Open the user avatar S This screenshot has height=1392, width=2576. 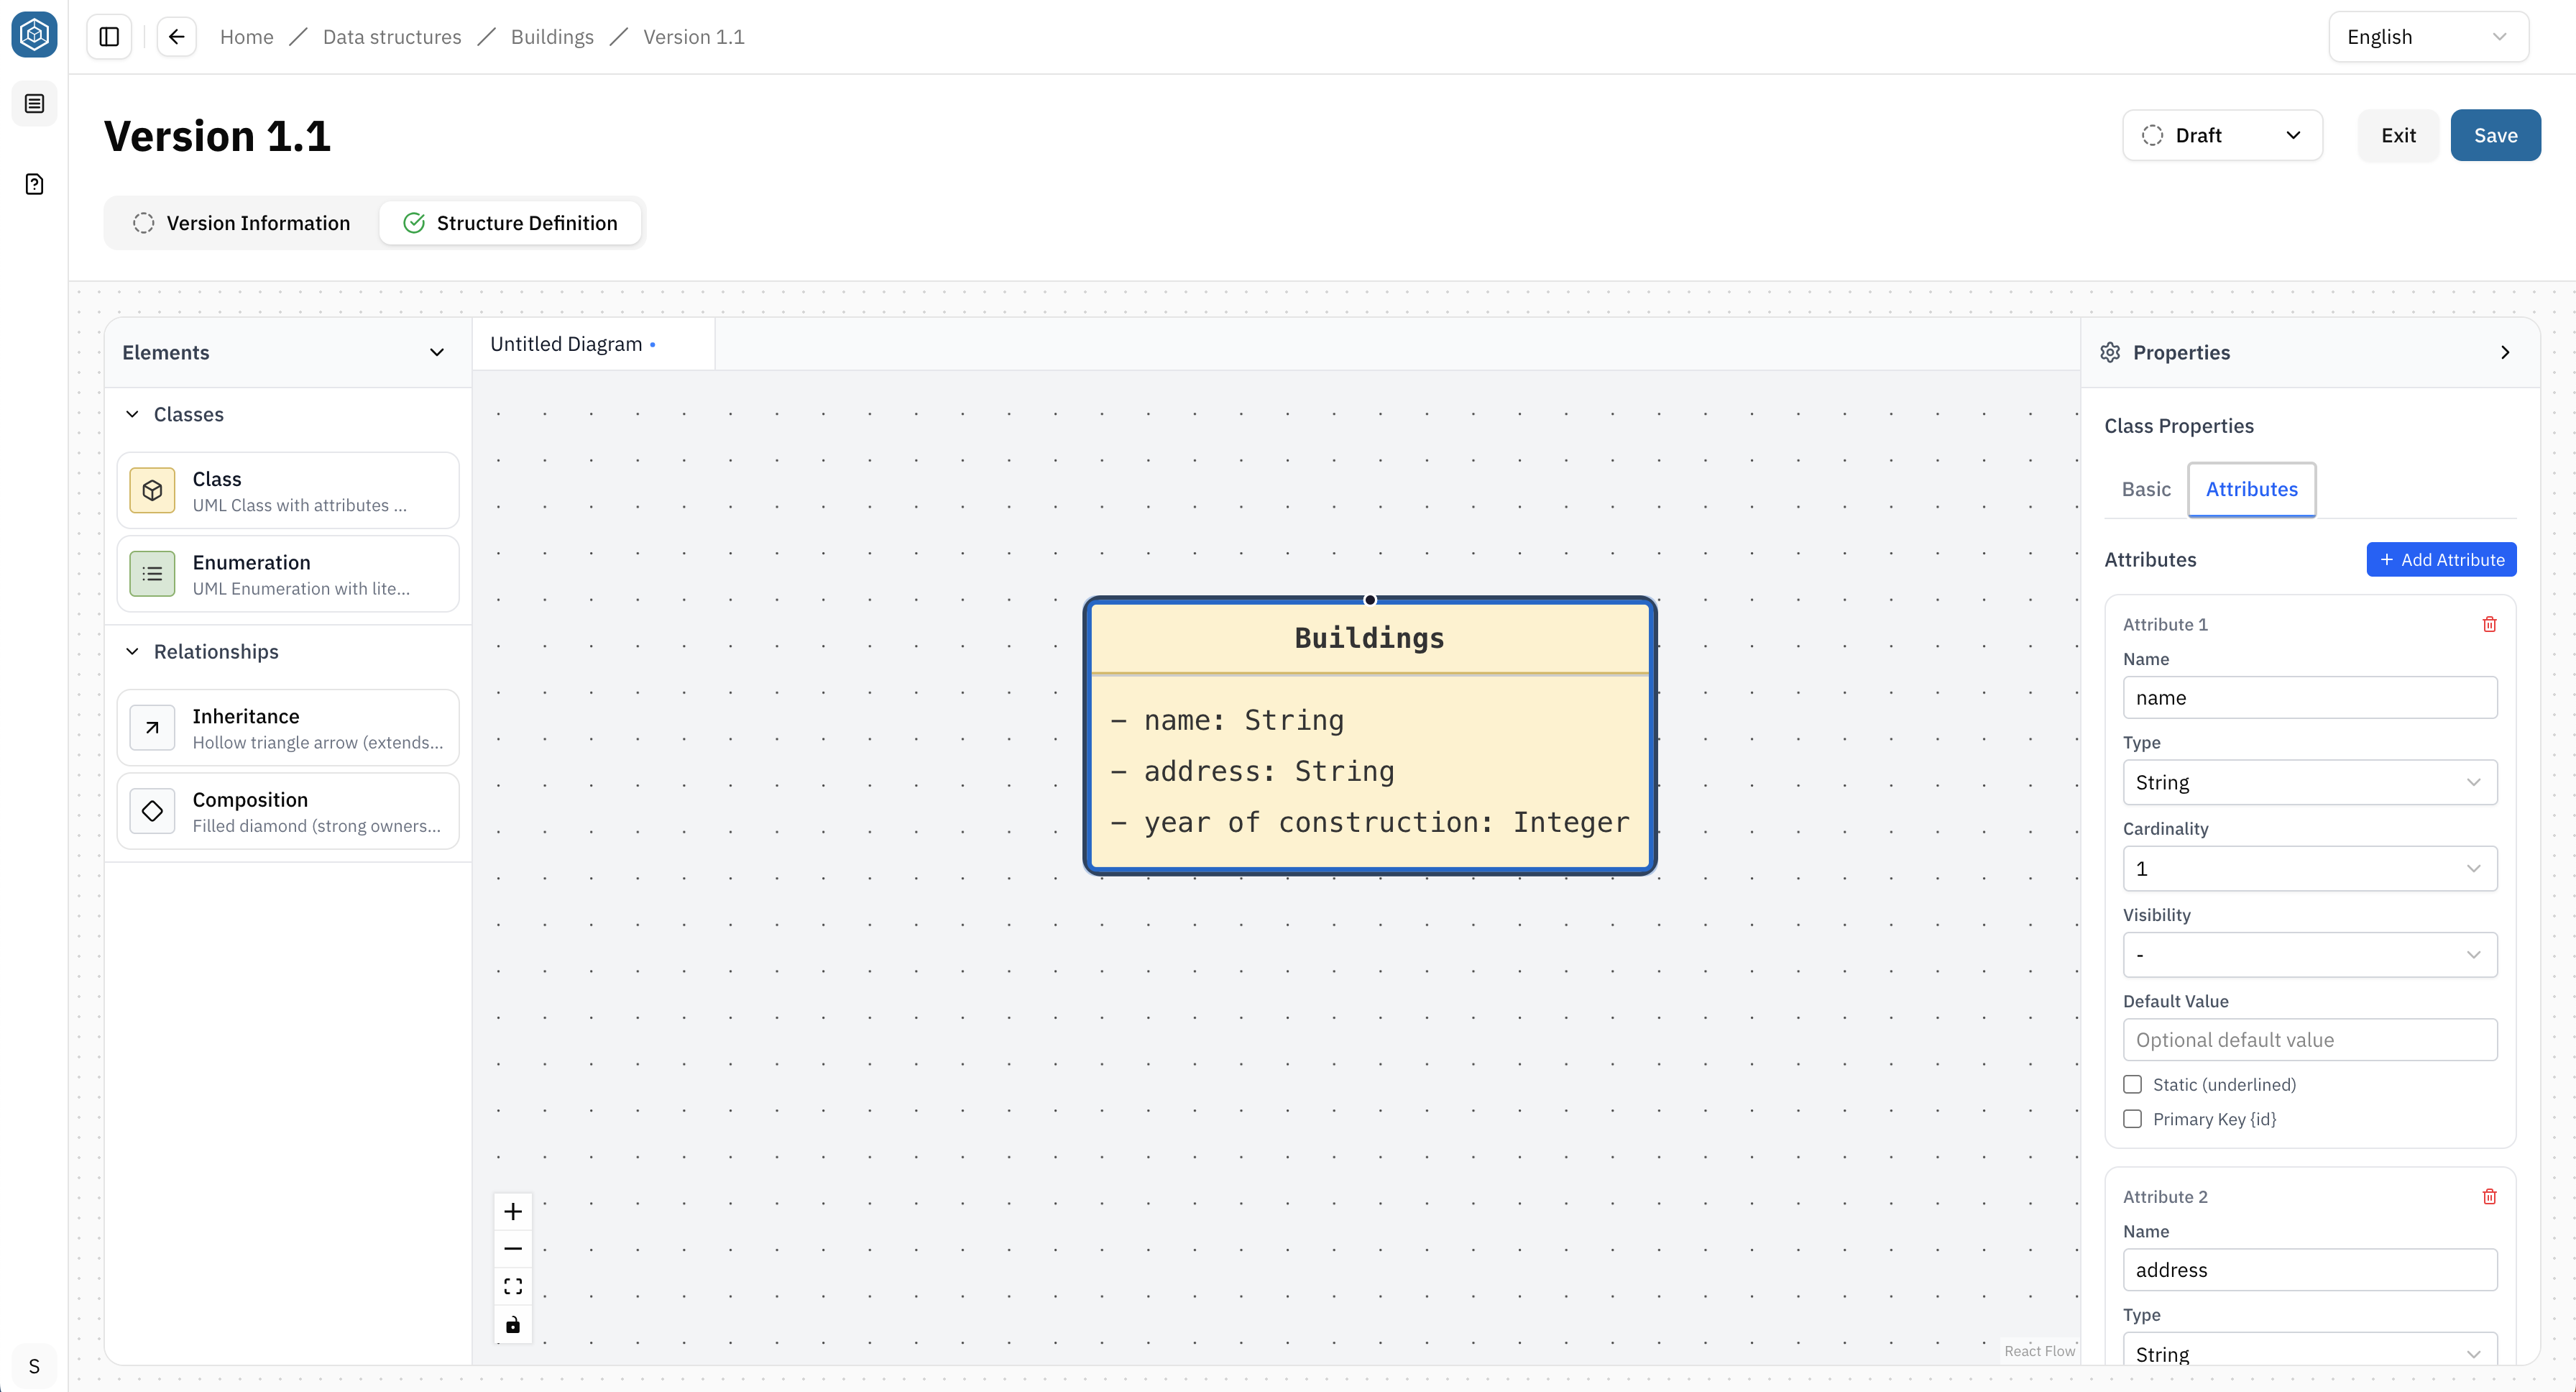click(34, 1366)
